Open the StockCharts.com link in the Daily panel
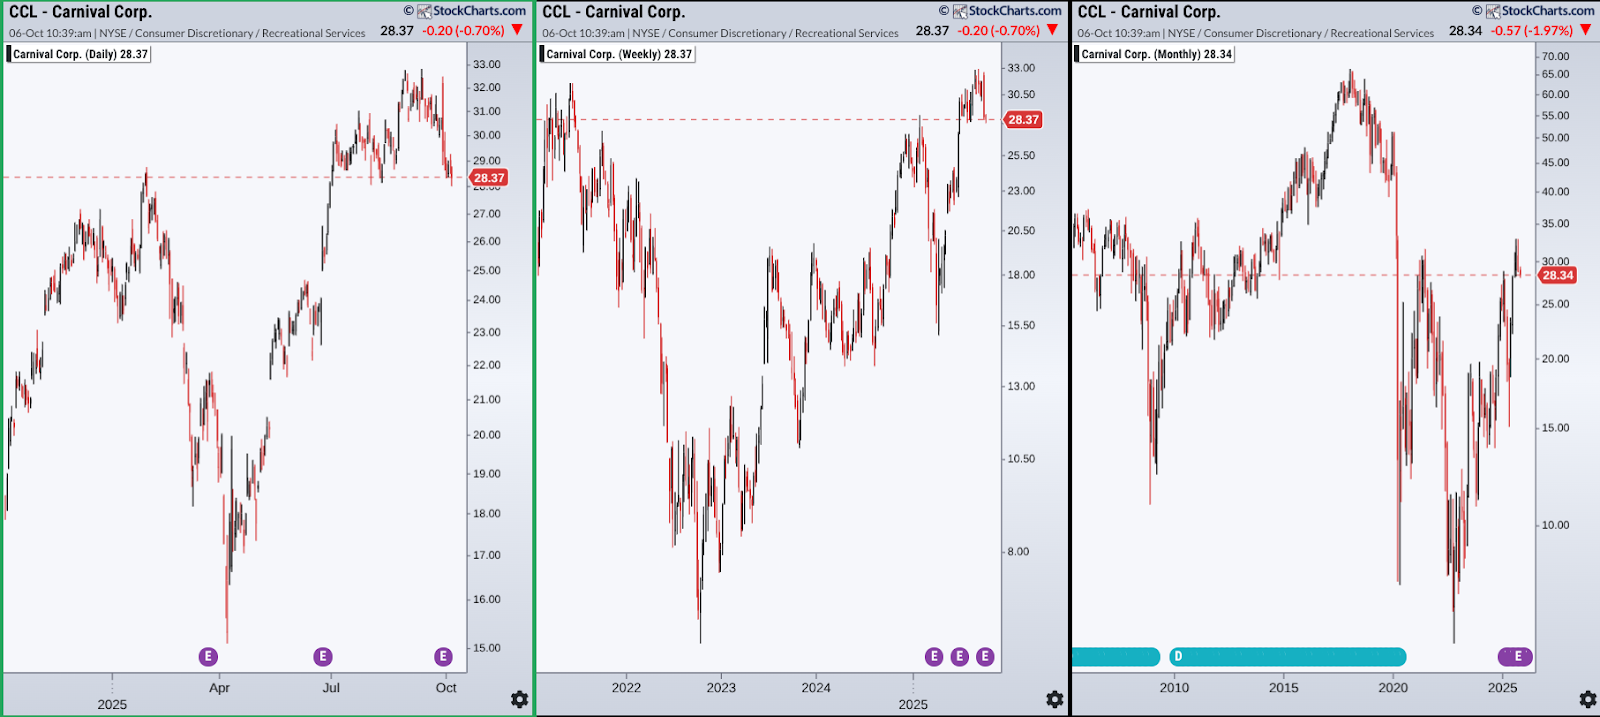The height and width of the screenshot is (717, 1600). [x=478, y=11]
